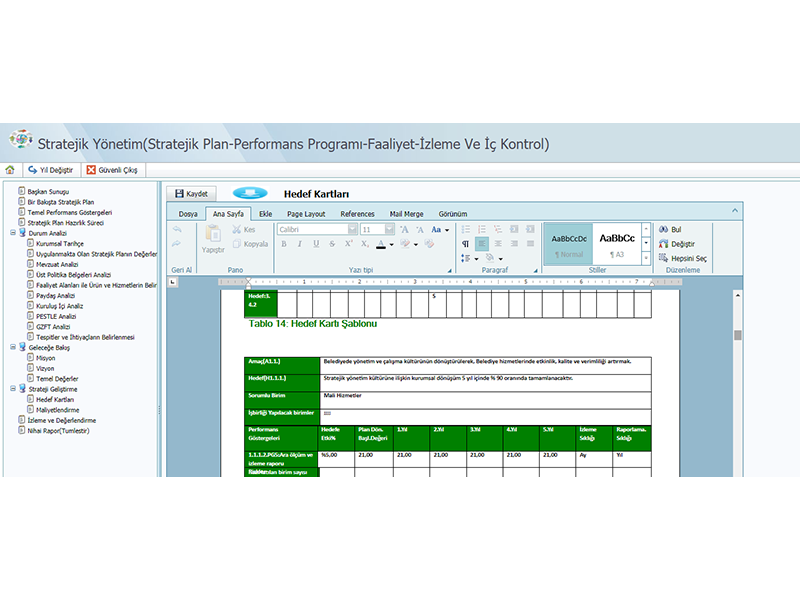Collapse the ribbon using top-right chevron
The width and height of the screenshot is (800, 600).
(x=735, y=210)
